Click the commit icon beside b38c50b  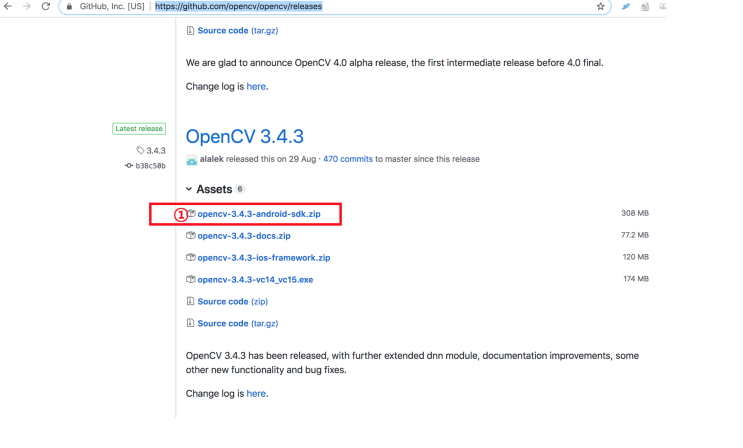pyautogui.click(x=129, y=166)
